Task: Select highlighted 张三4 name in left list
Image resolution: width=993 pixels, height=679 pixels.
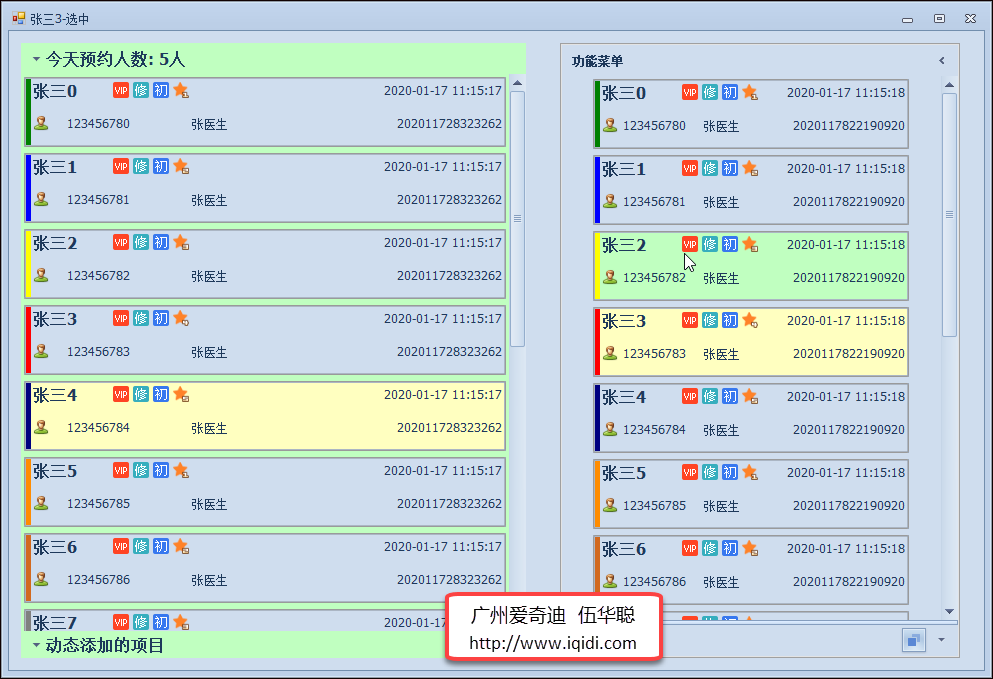Action: (x=55, y=395)
